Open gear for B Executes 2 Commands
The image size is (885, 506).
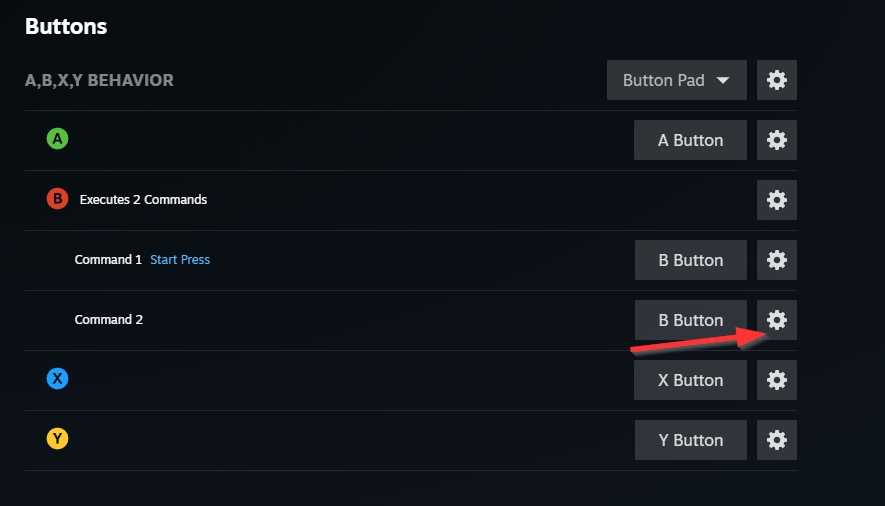(x=776, y=200)
